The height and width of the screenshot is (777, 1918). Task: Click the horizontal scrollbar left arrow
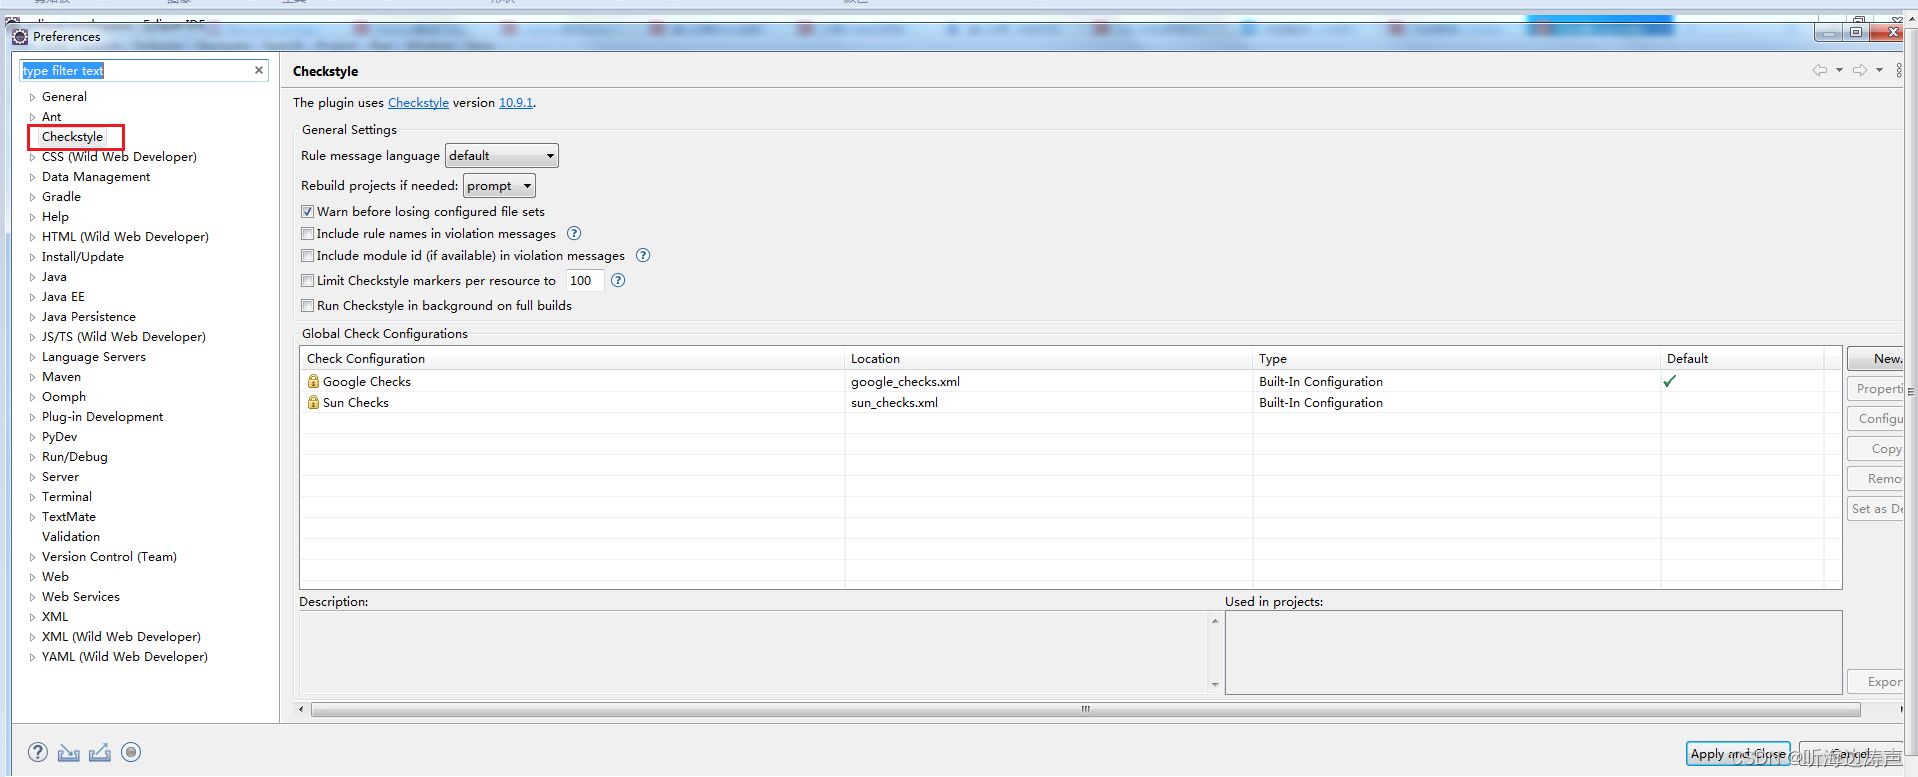(x=301, y=709)
